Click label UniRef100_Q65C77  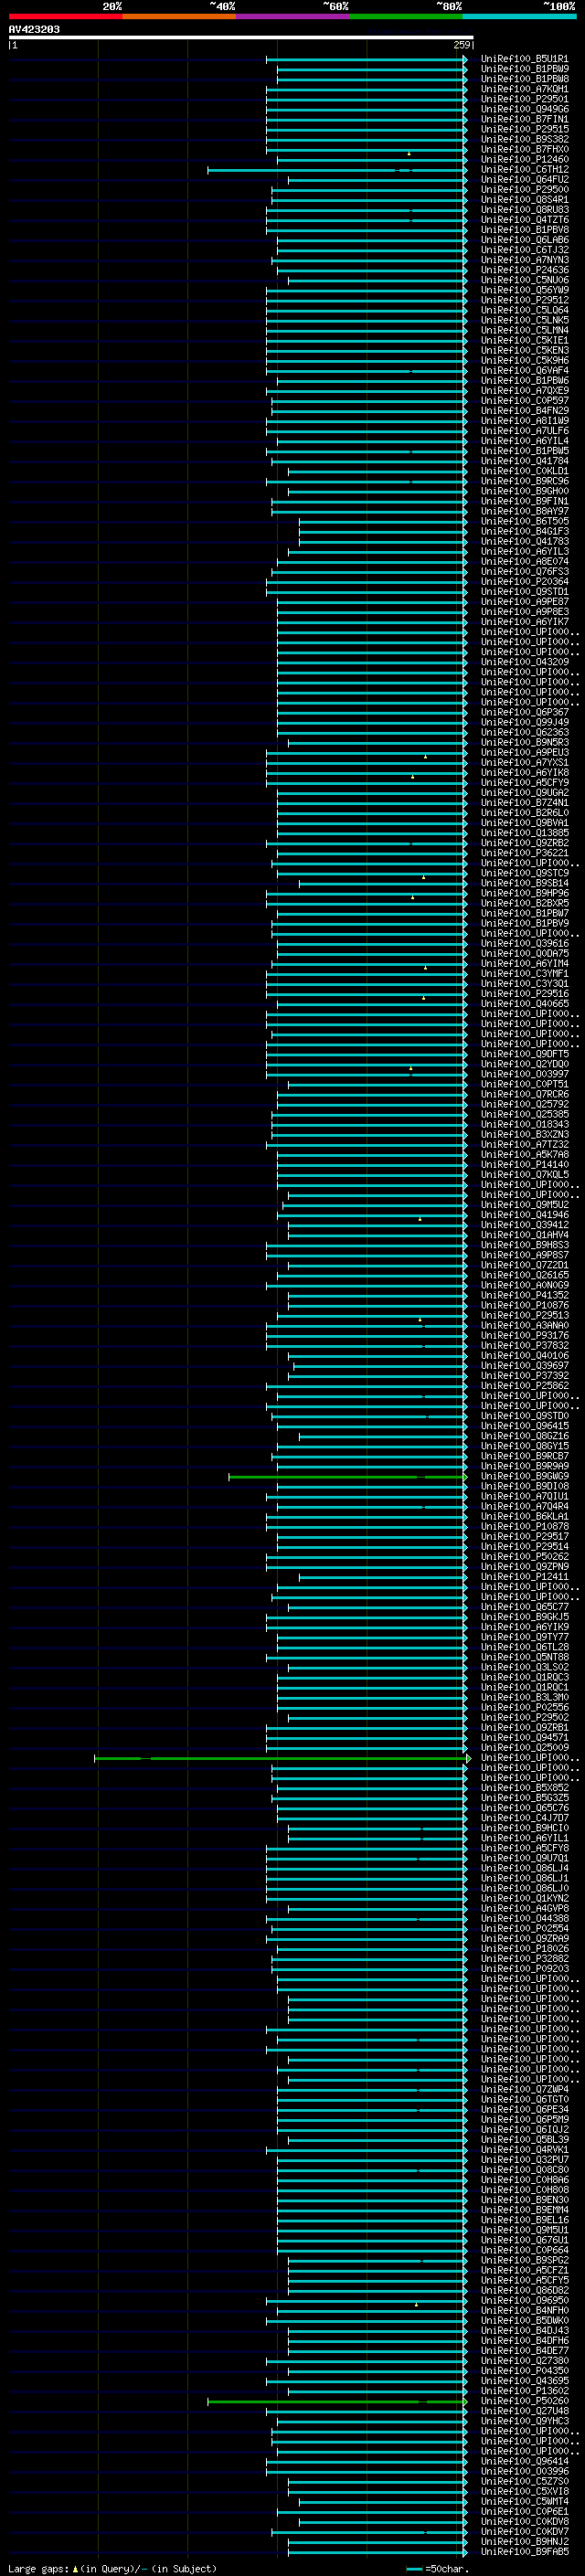pyautogui.click(x=524, y=1606)
